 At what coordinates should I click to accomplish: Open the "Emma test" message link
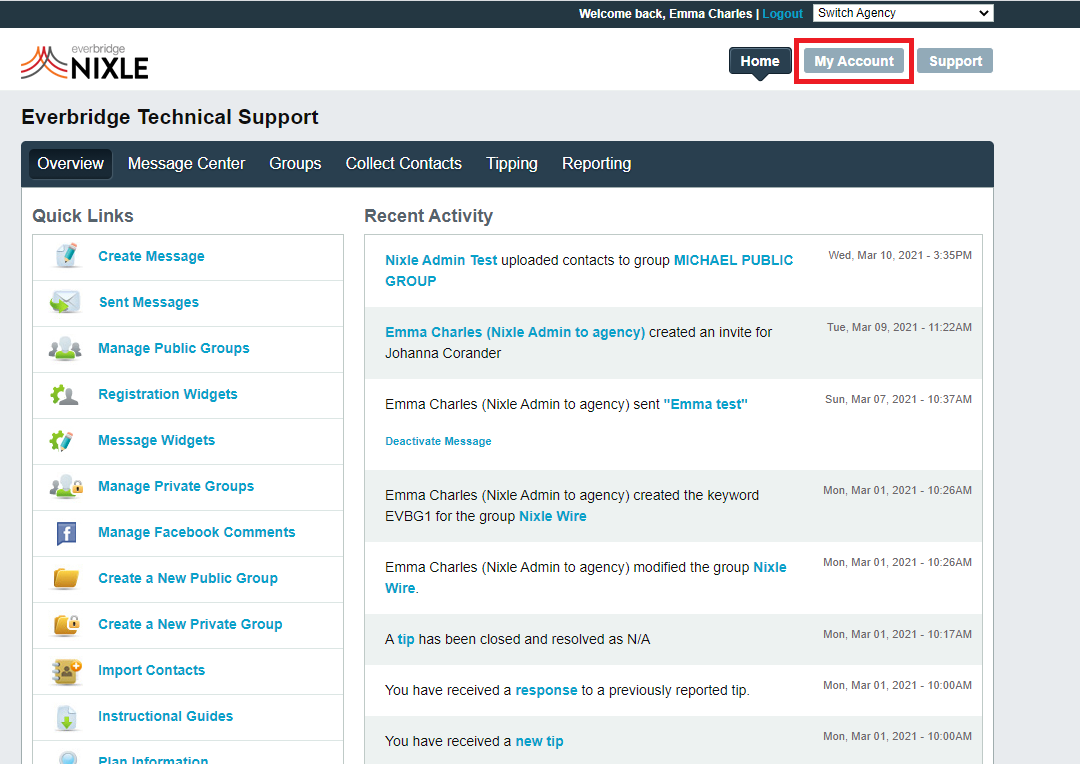(705, 404)
